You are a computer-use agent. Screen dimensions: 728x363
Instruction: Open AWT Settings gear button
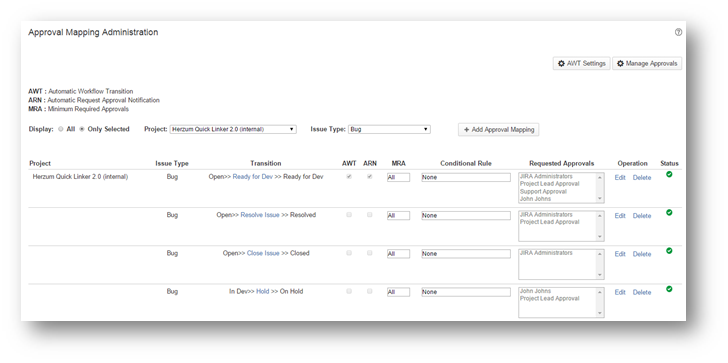[x=581, y=64]
